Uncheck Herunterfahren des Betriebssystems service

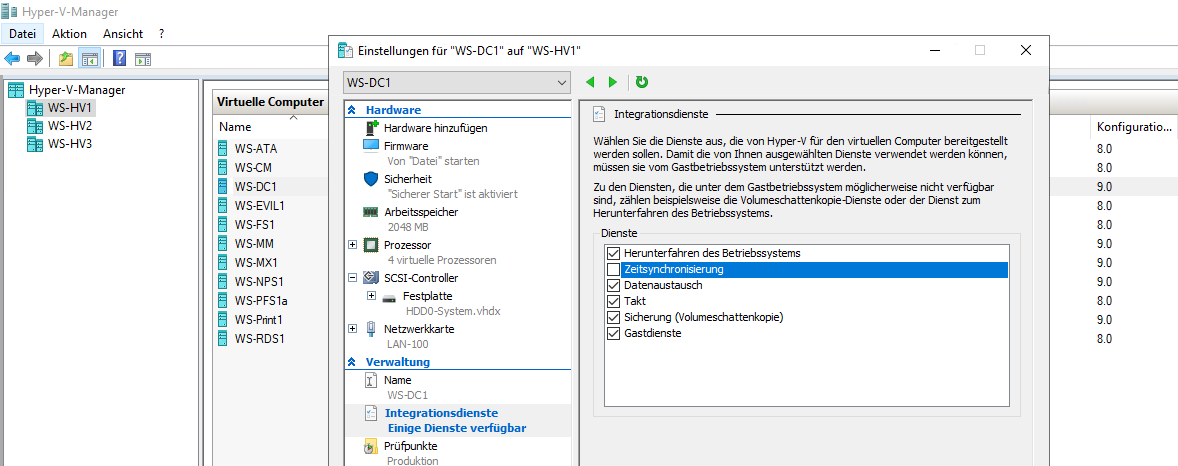[x=613, y=253]
